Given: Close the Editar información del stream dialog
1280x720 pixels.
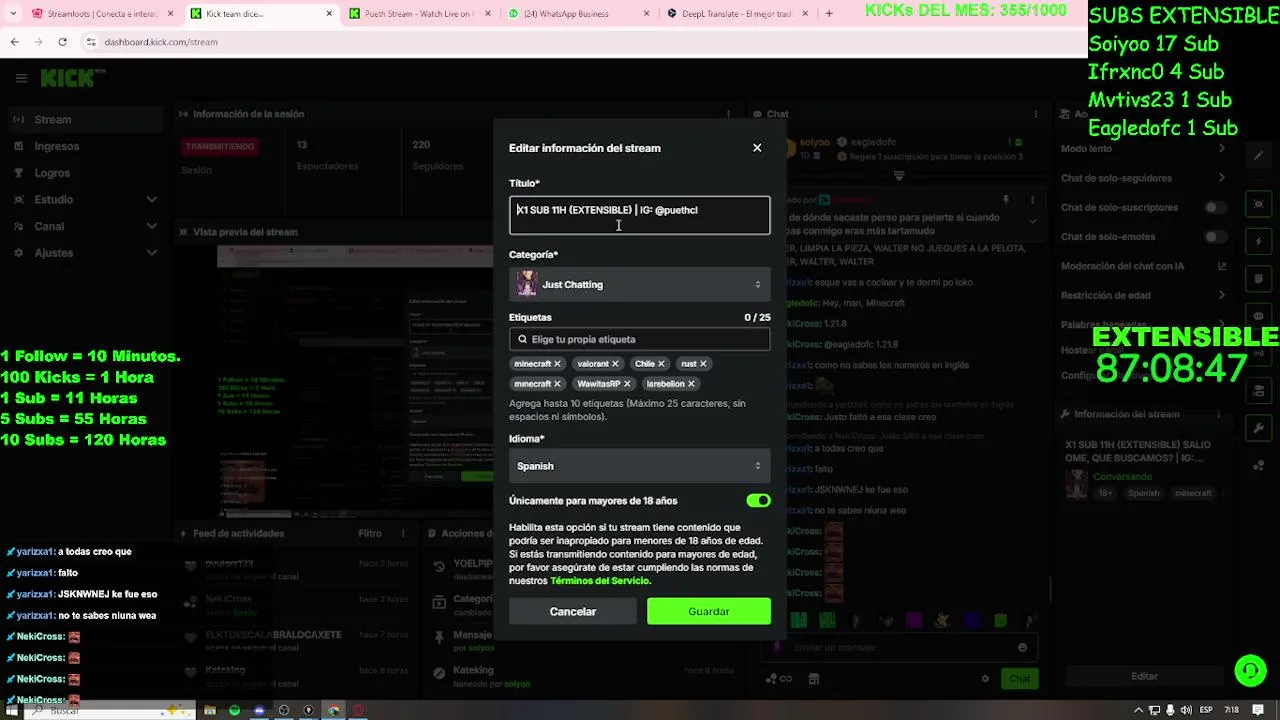Looking at the screenshot, I should click(757, 148).
